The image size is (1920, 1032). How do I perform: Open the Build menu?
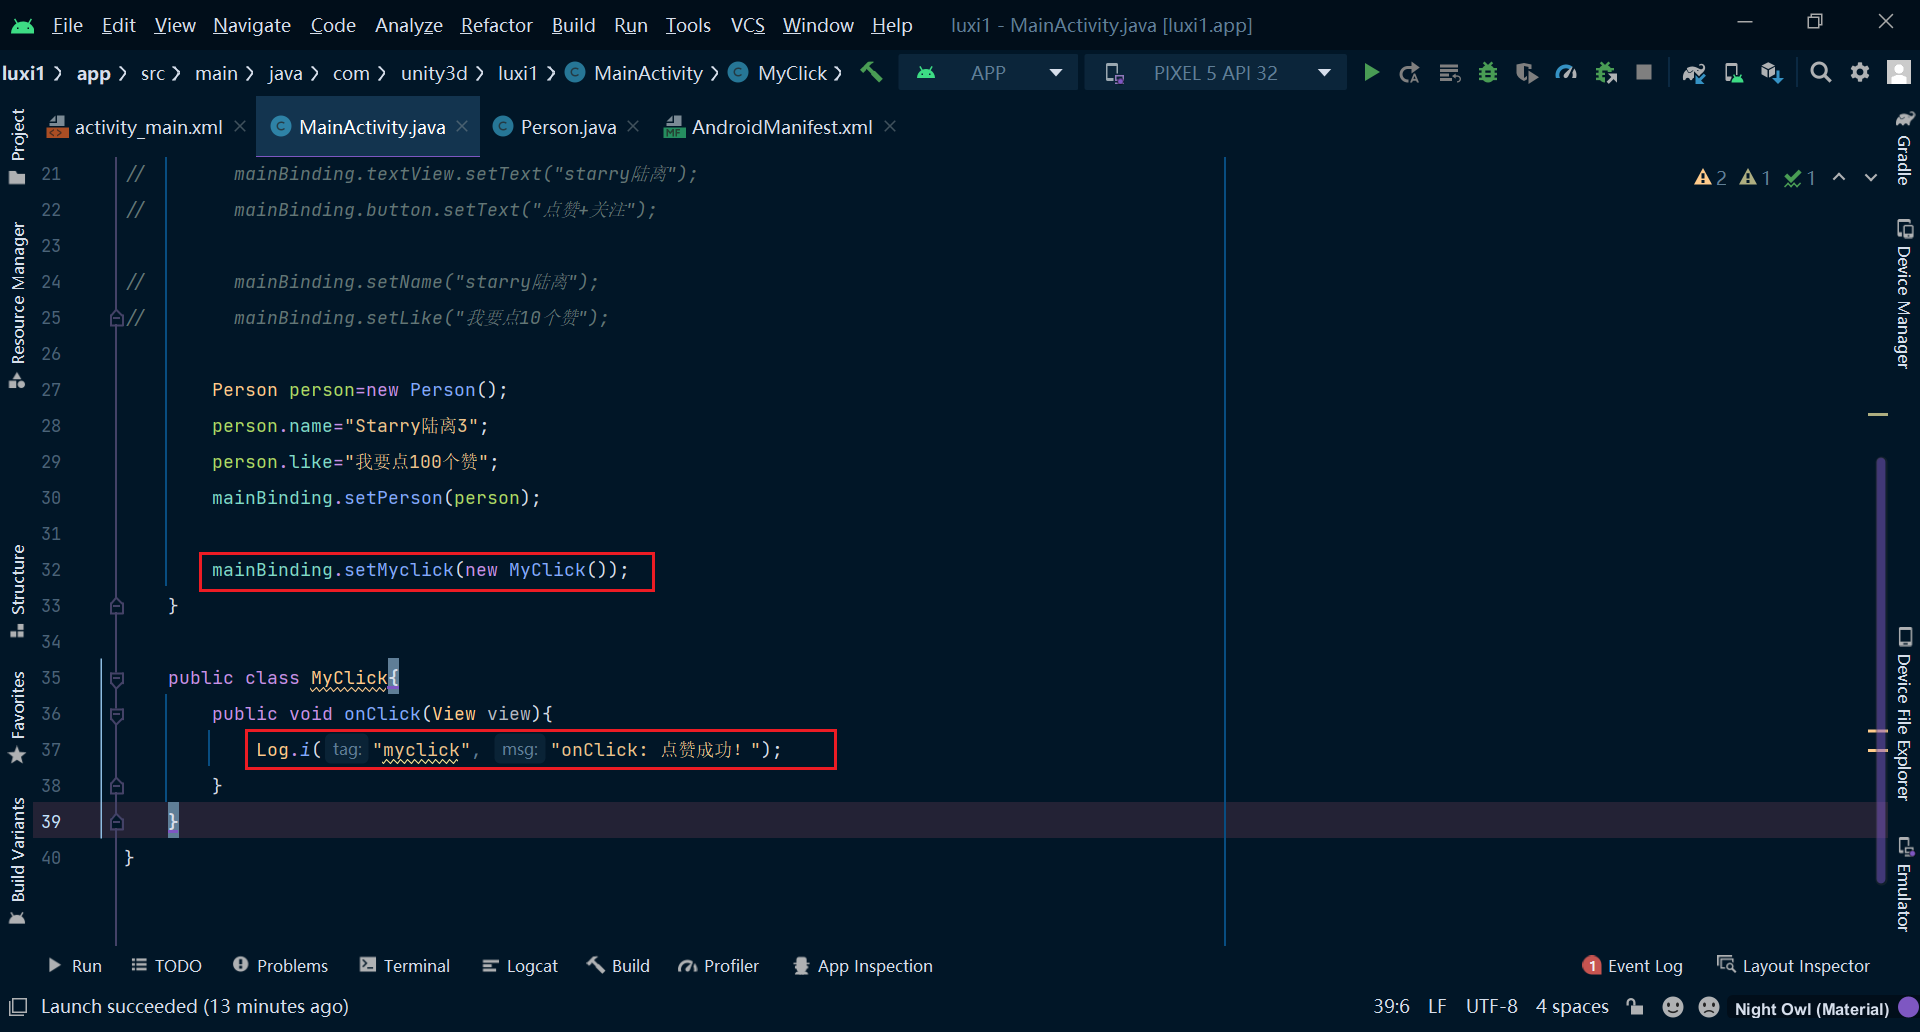(573, 25)
